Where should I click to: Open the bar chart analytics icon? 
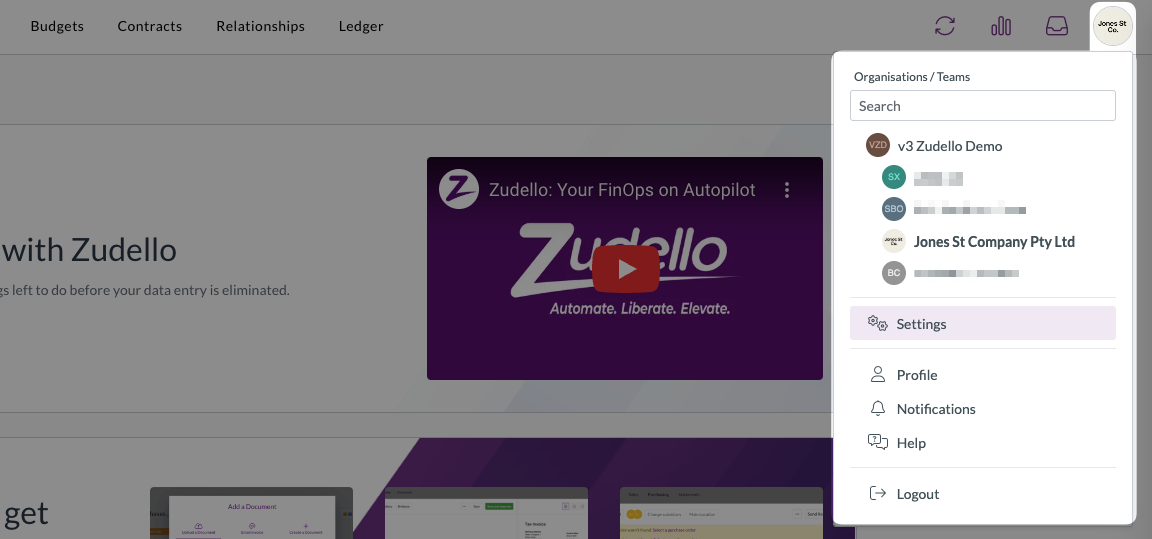[1001, 26]
